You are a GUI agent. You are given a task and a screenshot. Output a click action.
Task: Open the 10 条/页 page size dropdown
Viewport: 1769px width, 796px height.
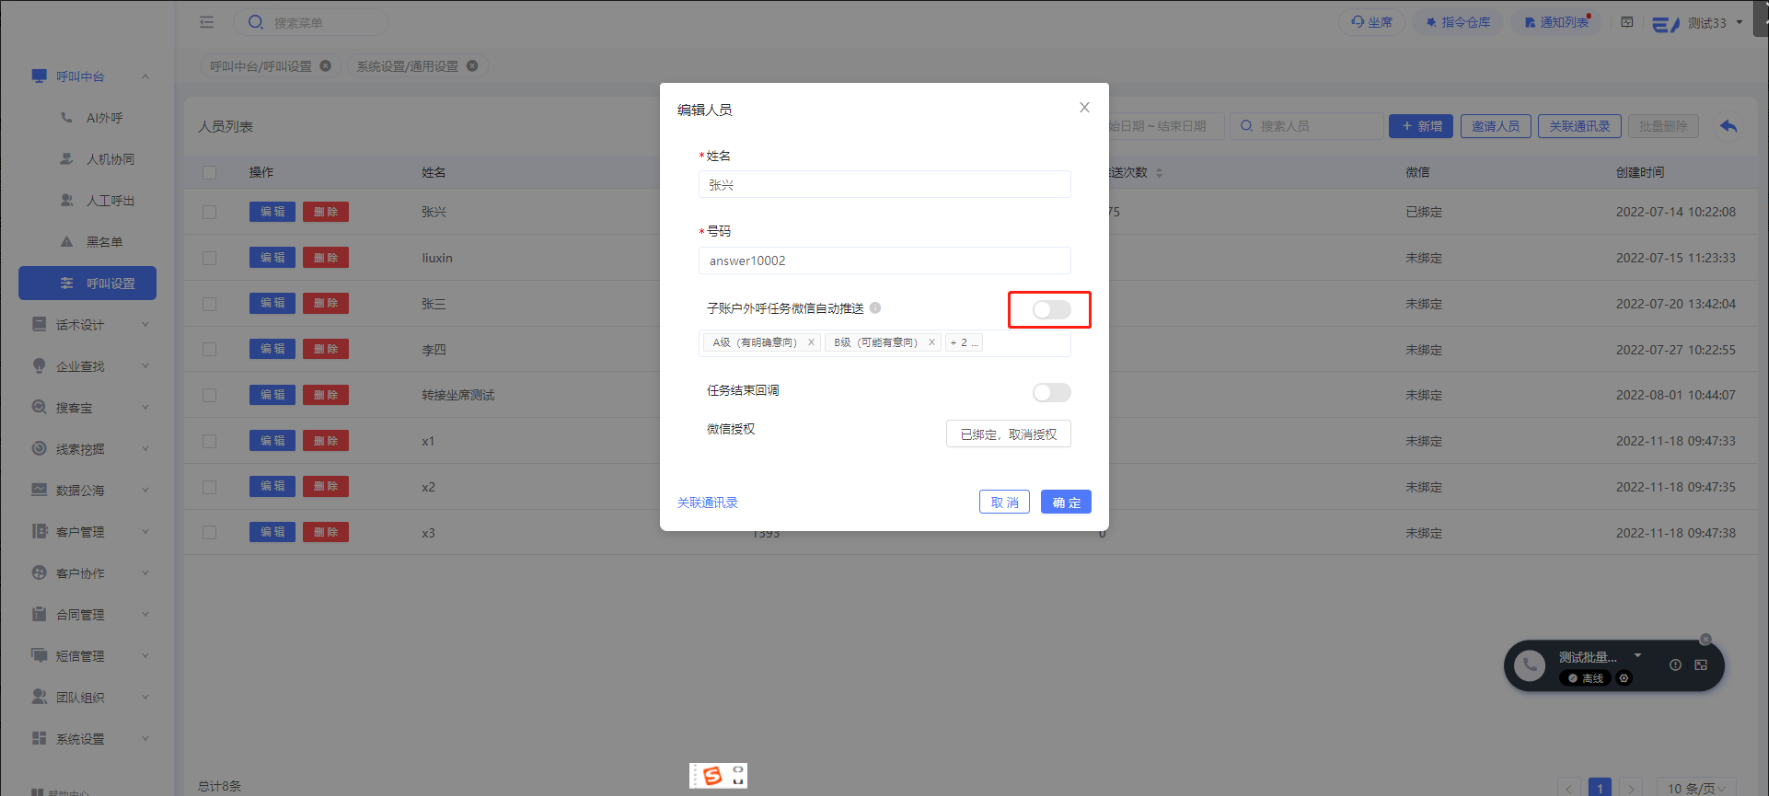[x=1696, y=788]
